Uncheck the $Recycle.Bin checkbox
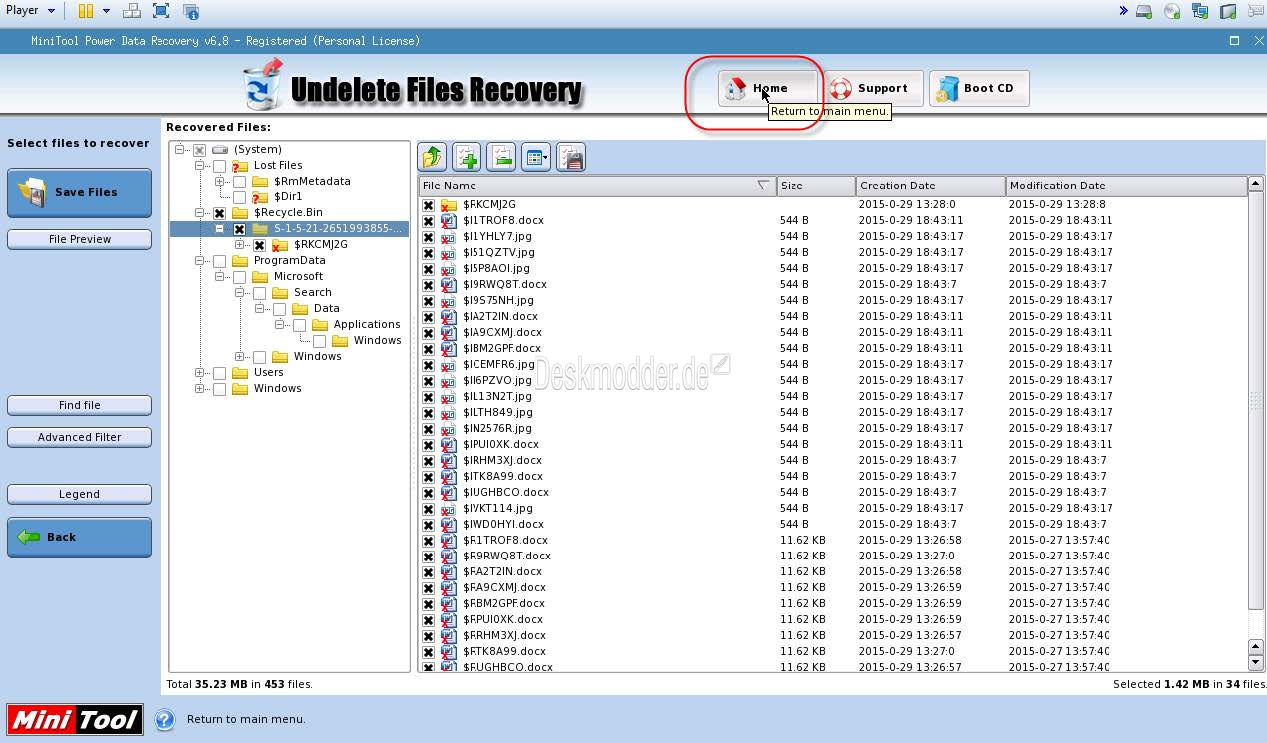1267x743 pixels. point(219,213)
